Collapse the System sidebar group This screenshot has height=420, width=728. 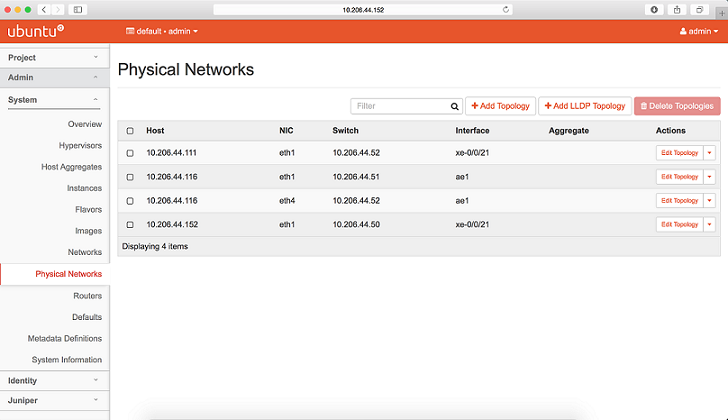point(54,100)
